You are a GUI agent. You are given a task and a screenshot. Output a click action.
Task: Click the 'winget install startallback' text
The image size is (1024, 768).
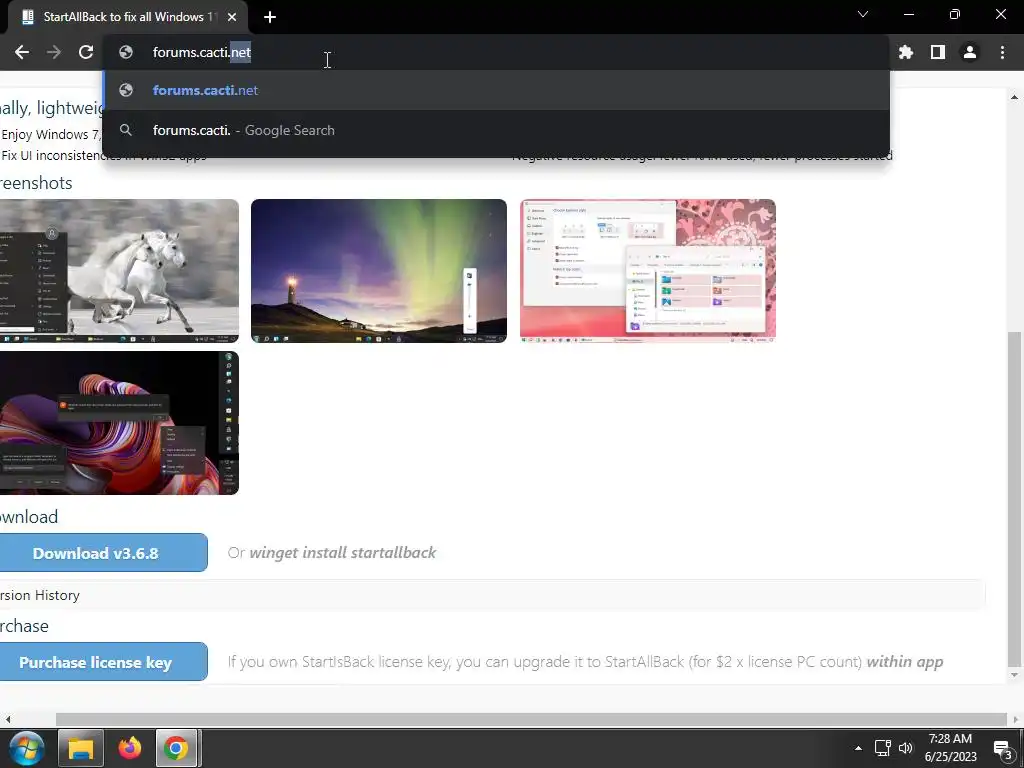point(342,552)
